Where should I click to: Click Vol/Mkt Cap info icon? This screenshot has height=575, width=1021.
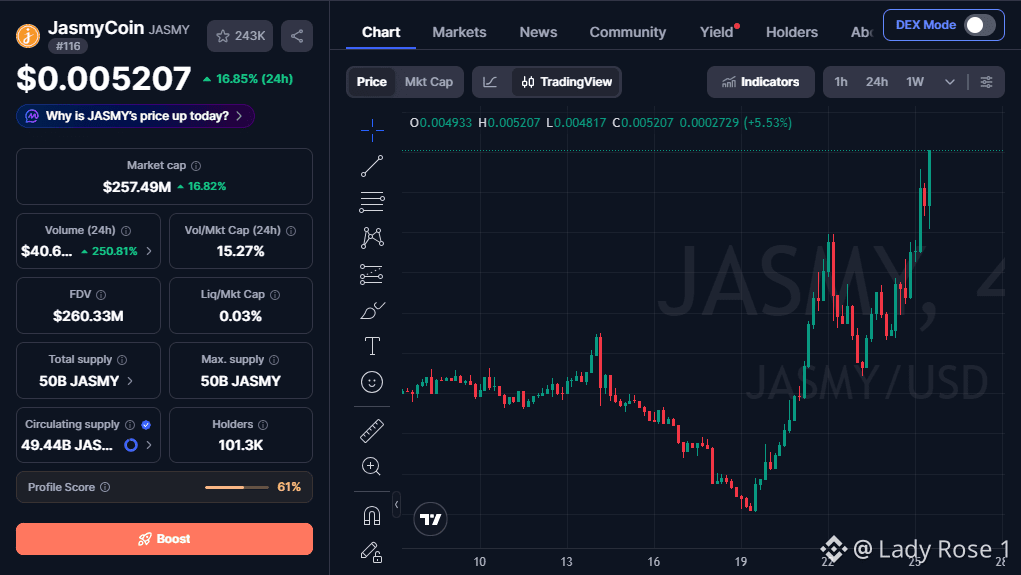pos(291,231)
